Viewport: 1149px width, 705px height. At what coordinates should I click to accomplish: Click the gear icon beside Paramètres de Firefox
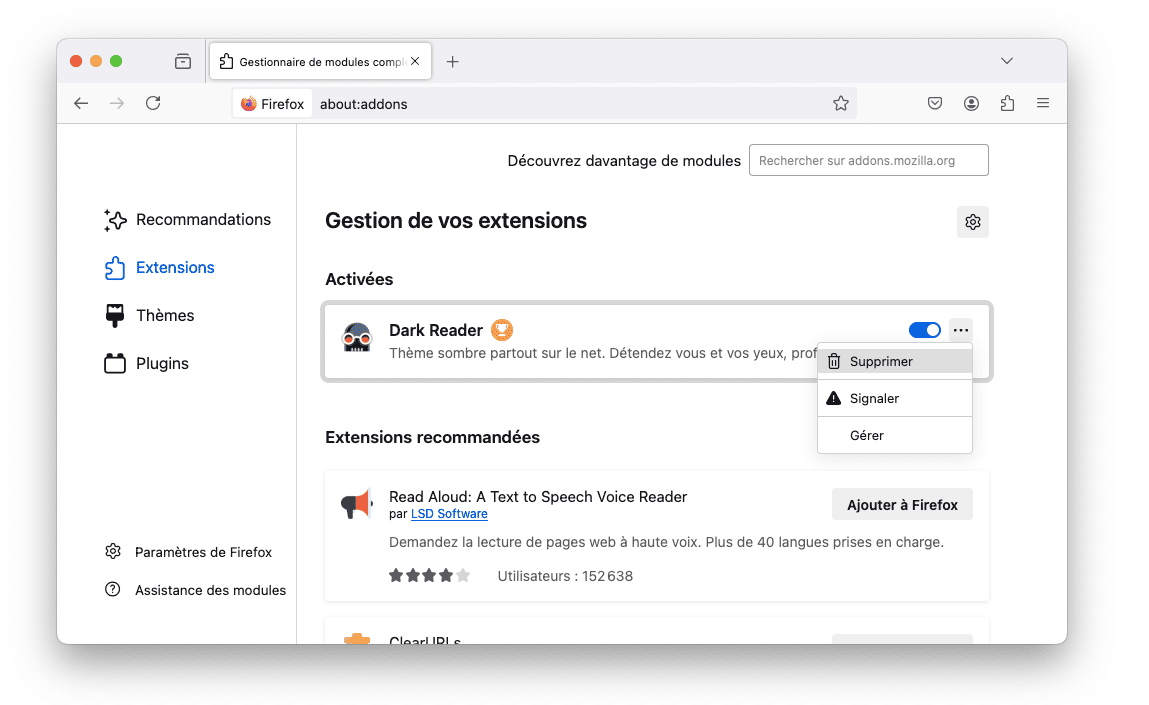click(113, 551)
